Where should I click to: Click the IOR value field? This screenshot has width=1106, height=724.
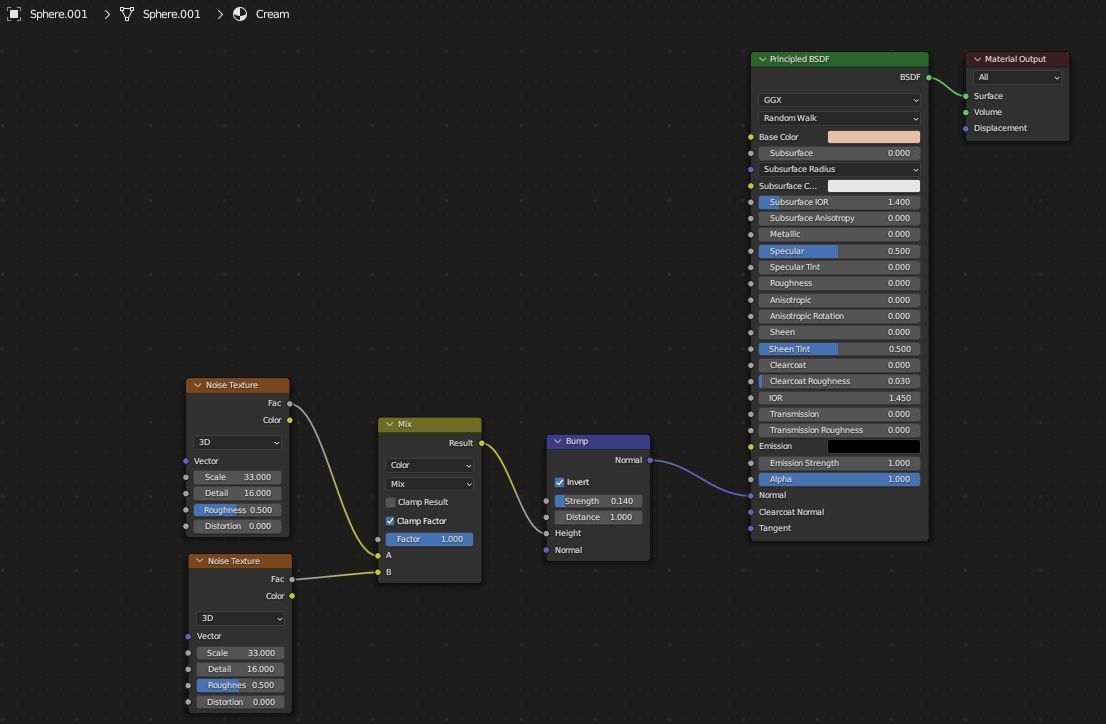coord(839,398)
